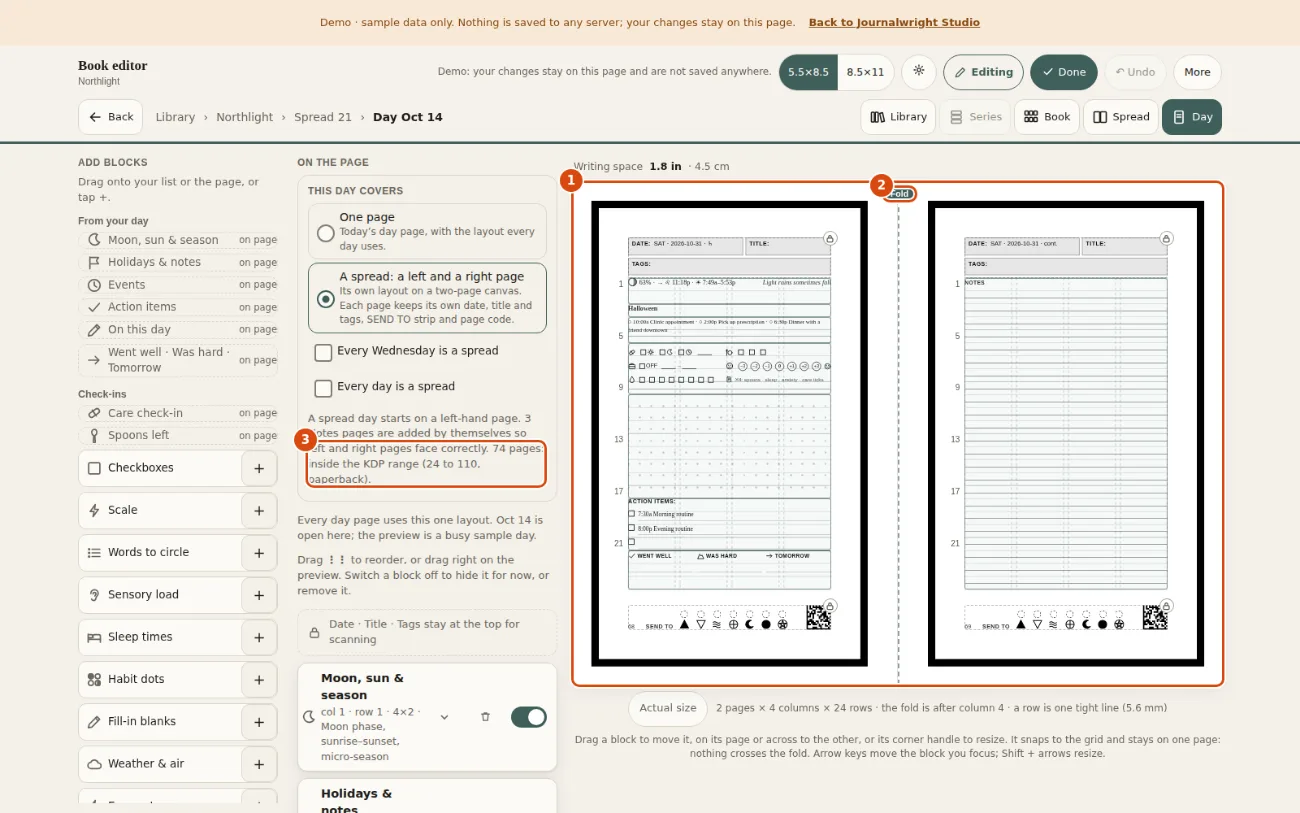Add a Scale block with its plus

point(259,510)
